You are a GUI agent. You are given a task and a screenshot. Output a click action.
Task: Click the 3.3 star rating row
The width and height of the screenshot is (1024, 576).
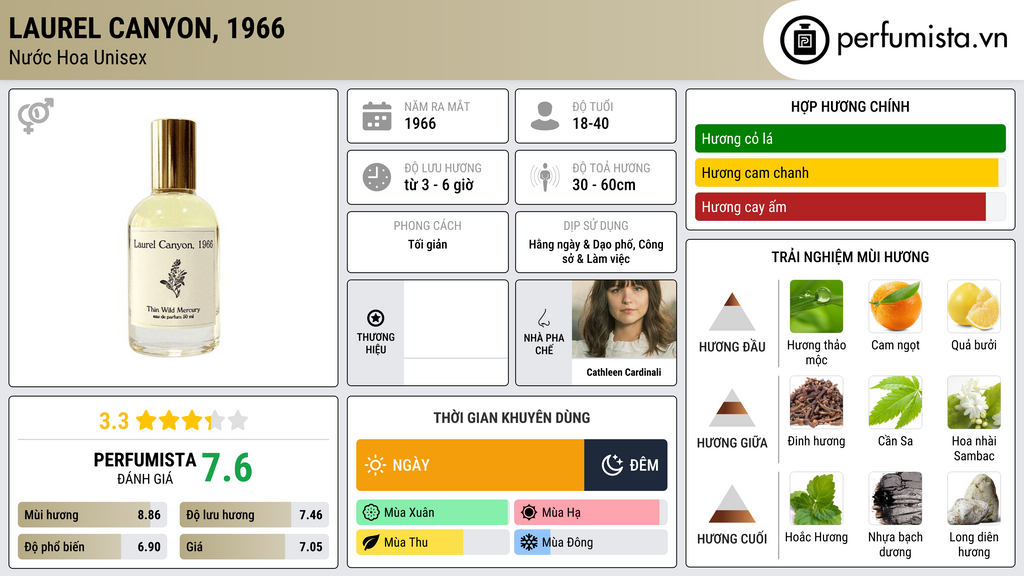point(173,421)
